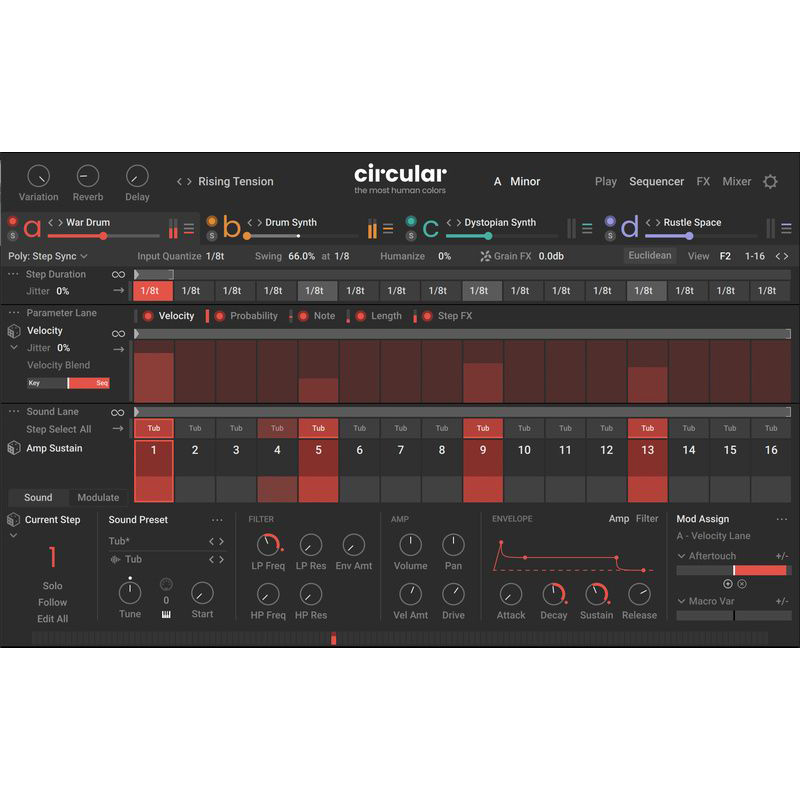
Task: Click the Velocity jitter arrow icon
Action: (x=118, y=349)
